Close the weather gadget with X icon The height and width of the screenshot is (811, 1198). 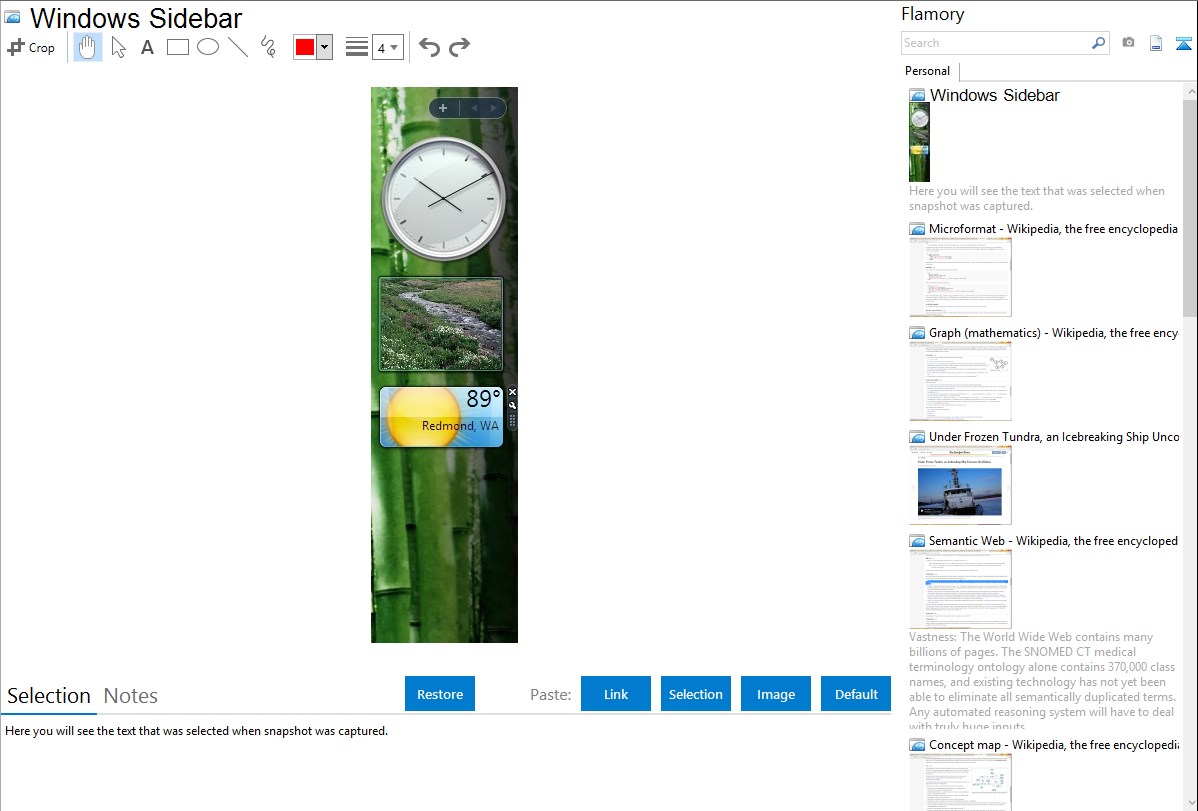(x=512, y=392)
